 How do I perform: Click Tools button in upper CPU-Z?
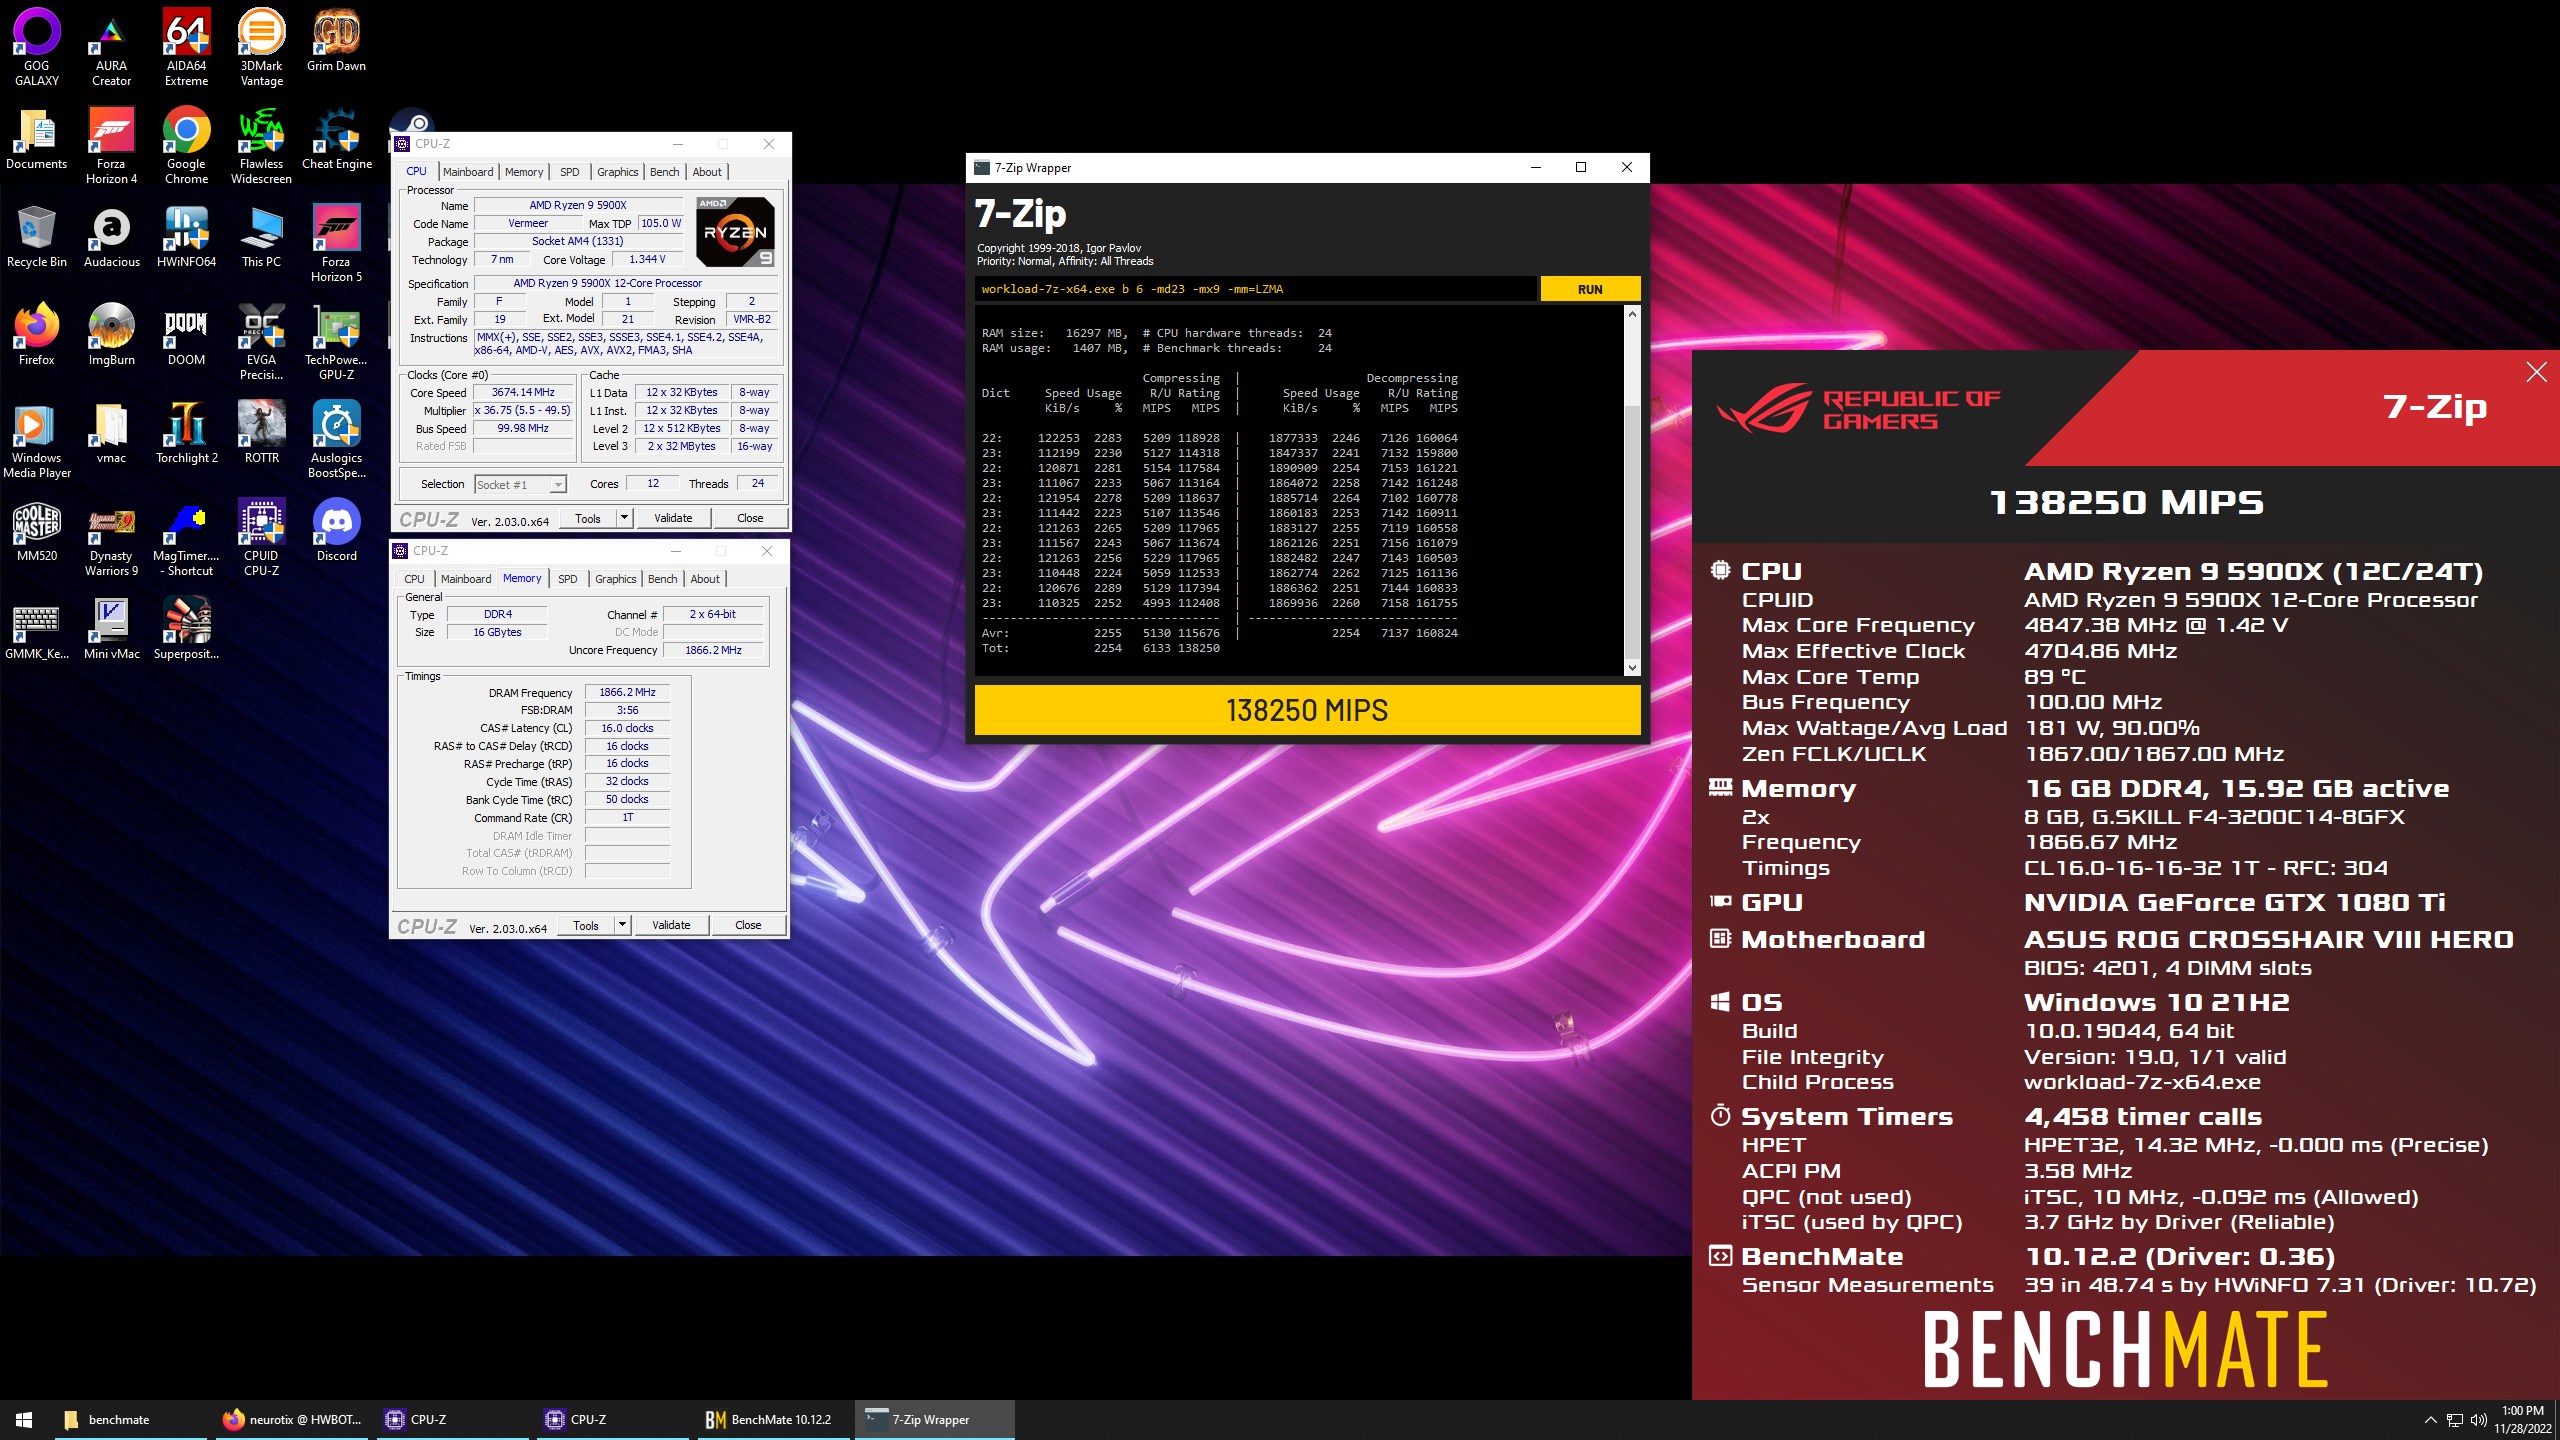(x=588, y=518)
